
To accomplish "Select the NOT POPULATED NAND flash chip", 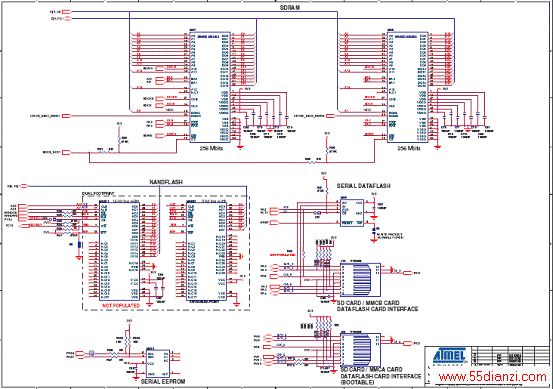I will tap(119, 251).
